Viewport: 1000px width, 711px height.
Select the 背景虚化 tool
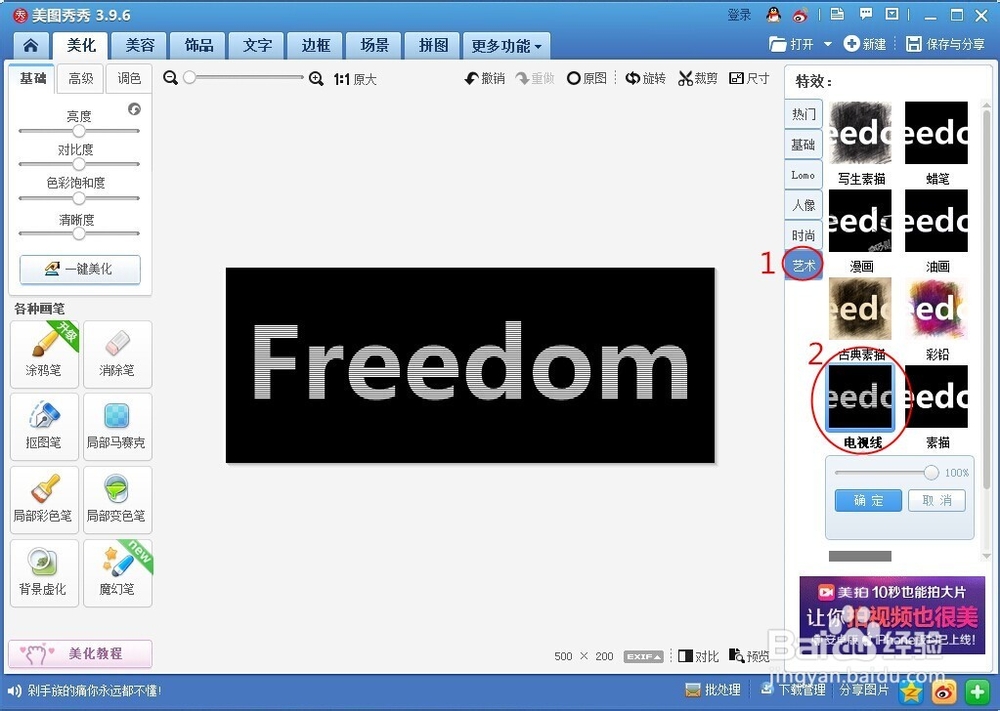tap(44, 573)
